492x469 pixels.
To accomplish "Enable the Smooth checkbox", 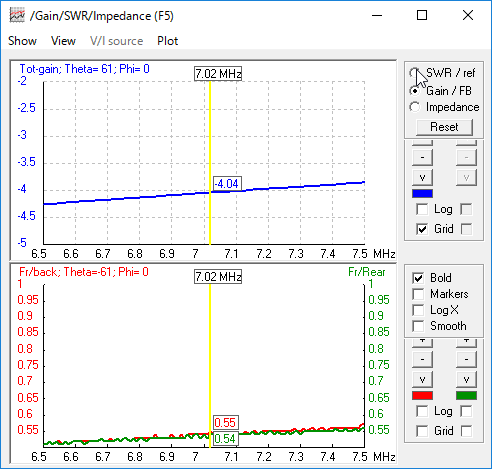I will pyautogui.click(x=418, y=326).
